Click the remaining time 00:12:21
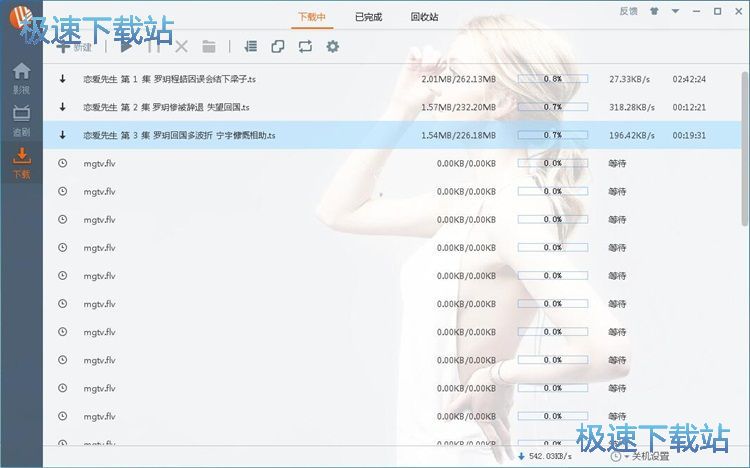750x468 pixels. [x=689, y=107]
